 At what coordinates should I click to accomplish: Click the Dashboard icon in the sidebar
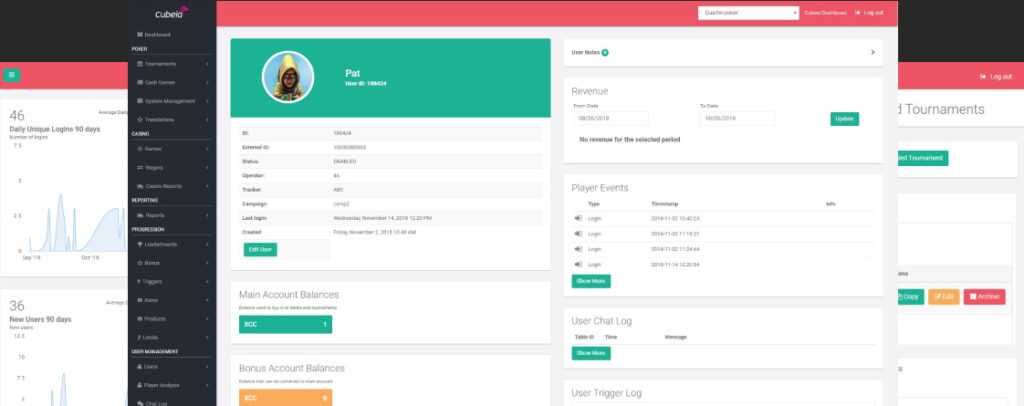(140, 35)
